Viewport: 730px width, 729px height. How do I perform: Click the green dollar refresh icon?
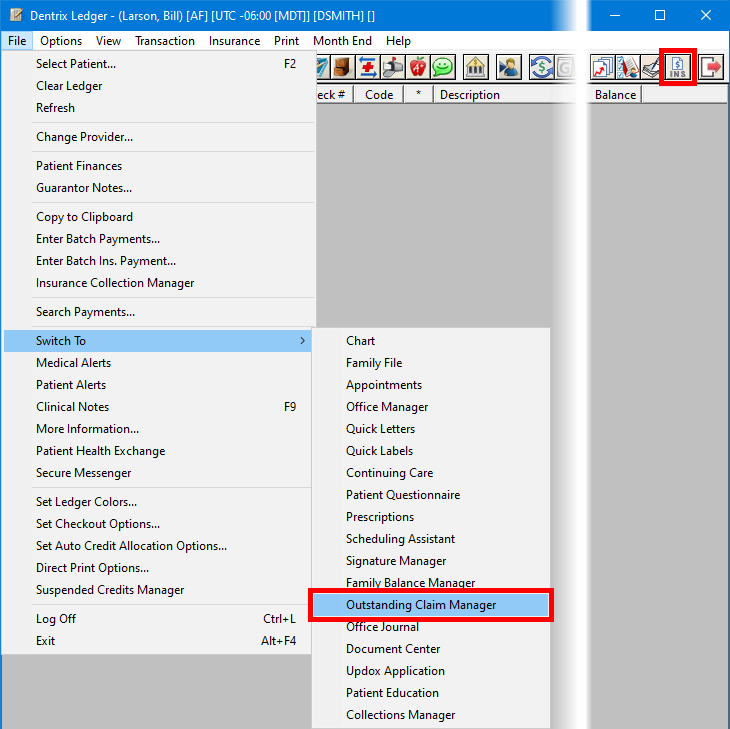(x=541, y=68)
